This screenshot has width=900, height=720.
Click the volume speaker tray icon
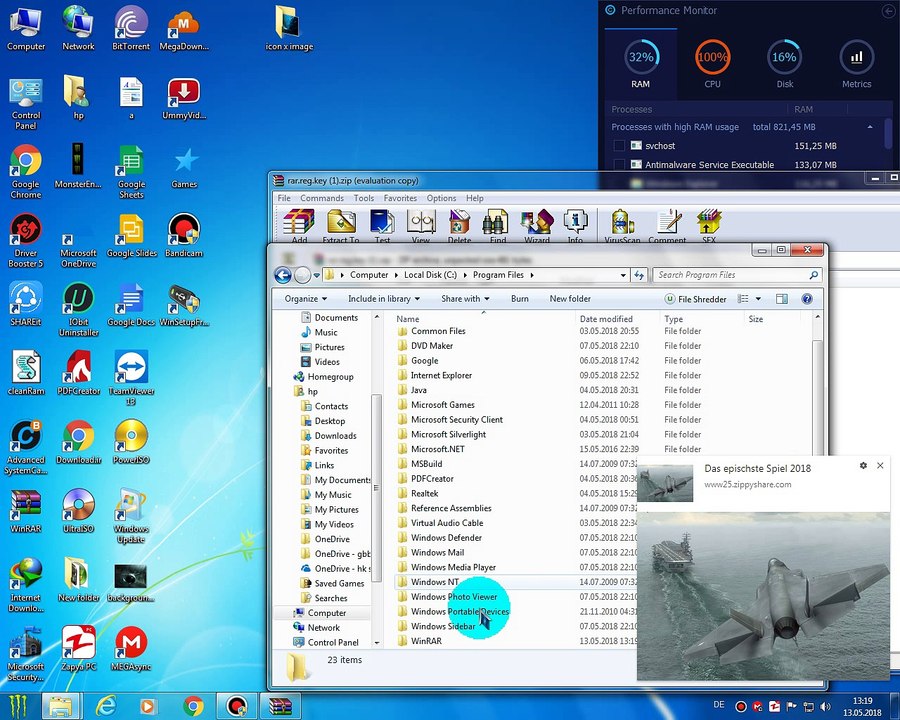point(825,706)
